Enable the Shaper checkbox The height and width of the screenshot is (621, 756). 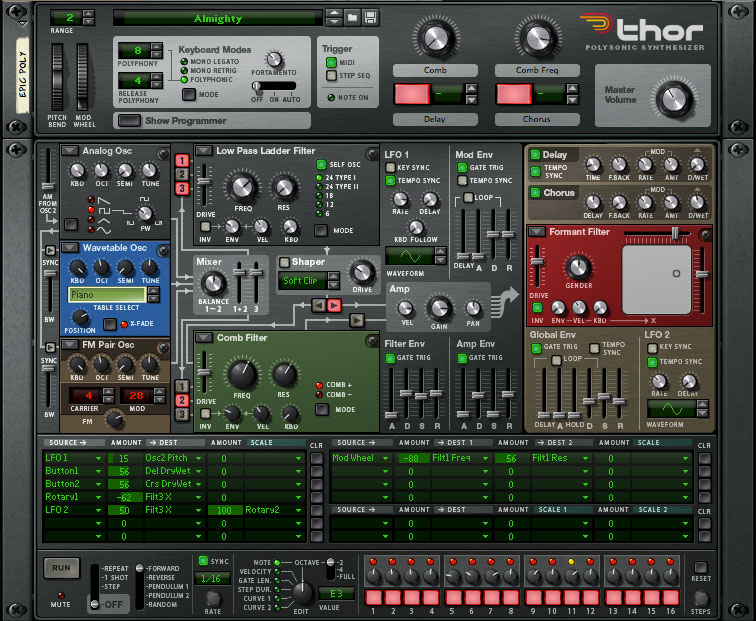pos(284,262)
